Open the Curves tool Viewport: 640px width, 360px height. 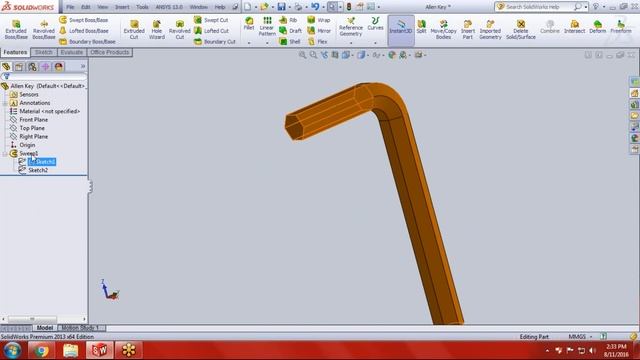click(375, 24)
